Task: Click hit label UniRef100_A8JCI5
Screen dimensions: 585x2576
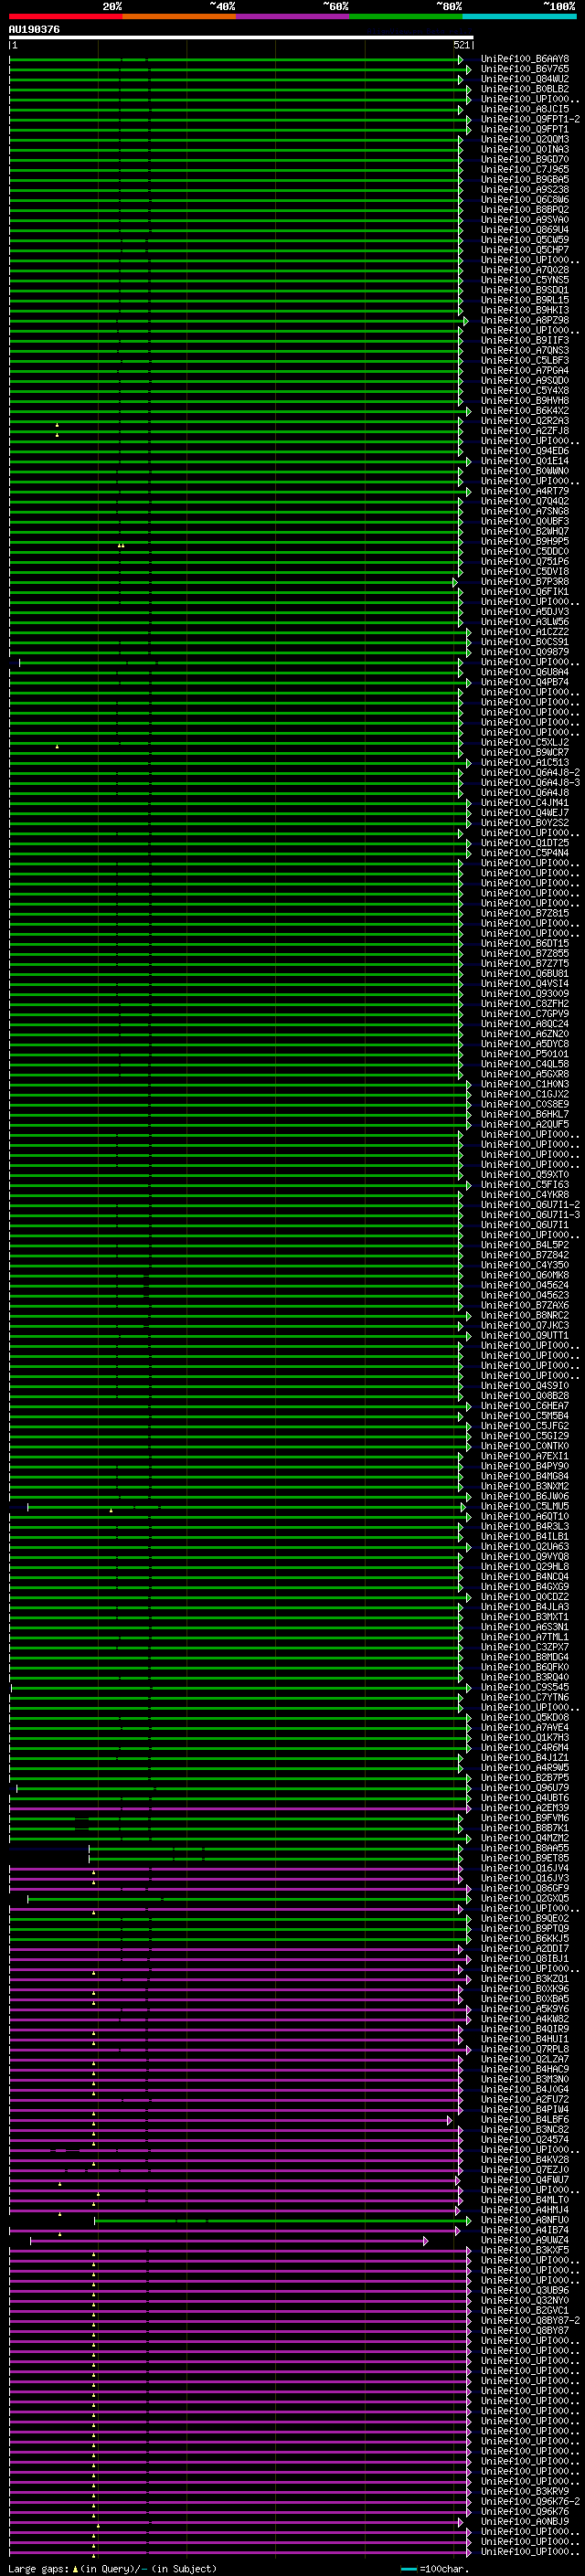Action: click(x=525, y=109)
